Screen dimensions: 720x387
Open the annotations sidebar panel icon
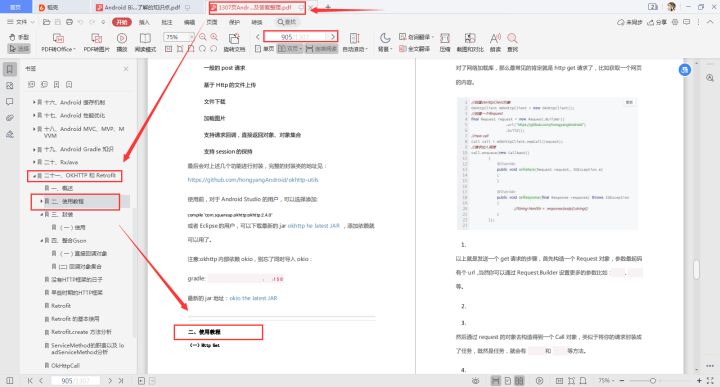click(10, 102)
